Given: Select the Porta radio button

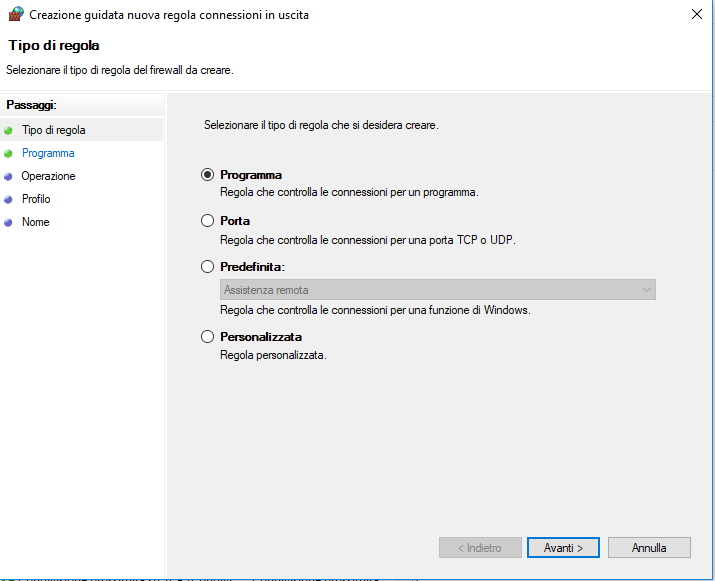Looking at the screenshot, I should tap(208, 220).
